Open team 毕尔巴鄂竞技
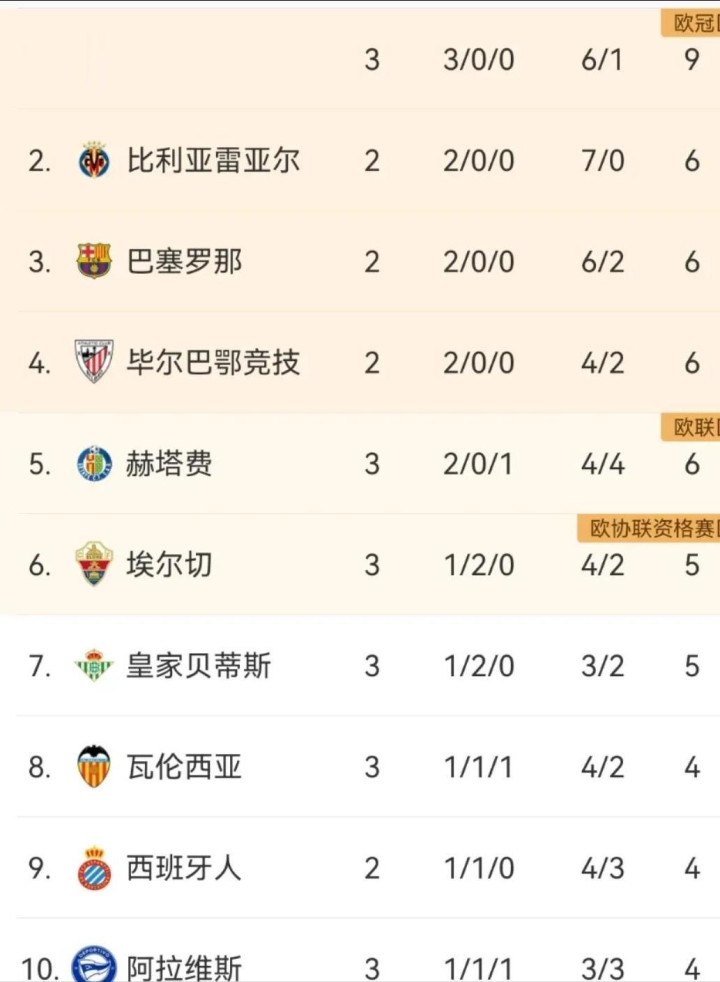Screen dimensions: 720x982 (213, 362)
